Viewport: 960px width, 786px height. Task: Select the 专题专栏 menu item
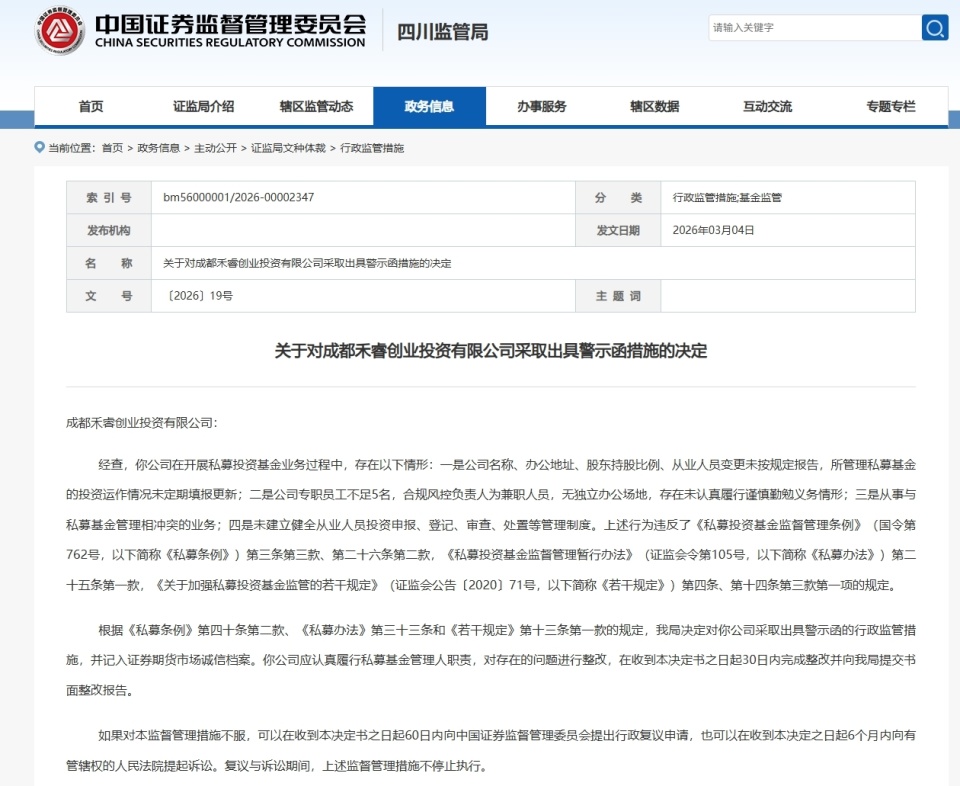click(888, 105)
